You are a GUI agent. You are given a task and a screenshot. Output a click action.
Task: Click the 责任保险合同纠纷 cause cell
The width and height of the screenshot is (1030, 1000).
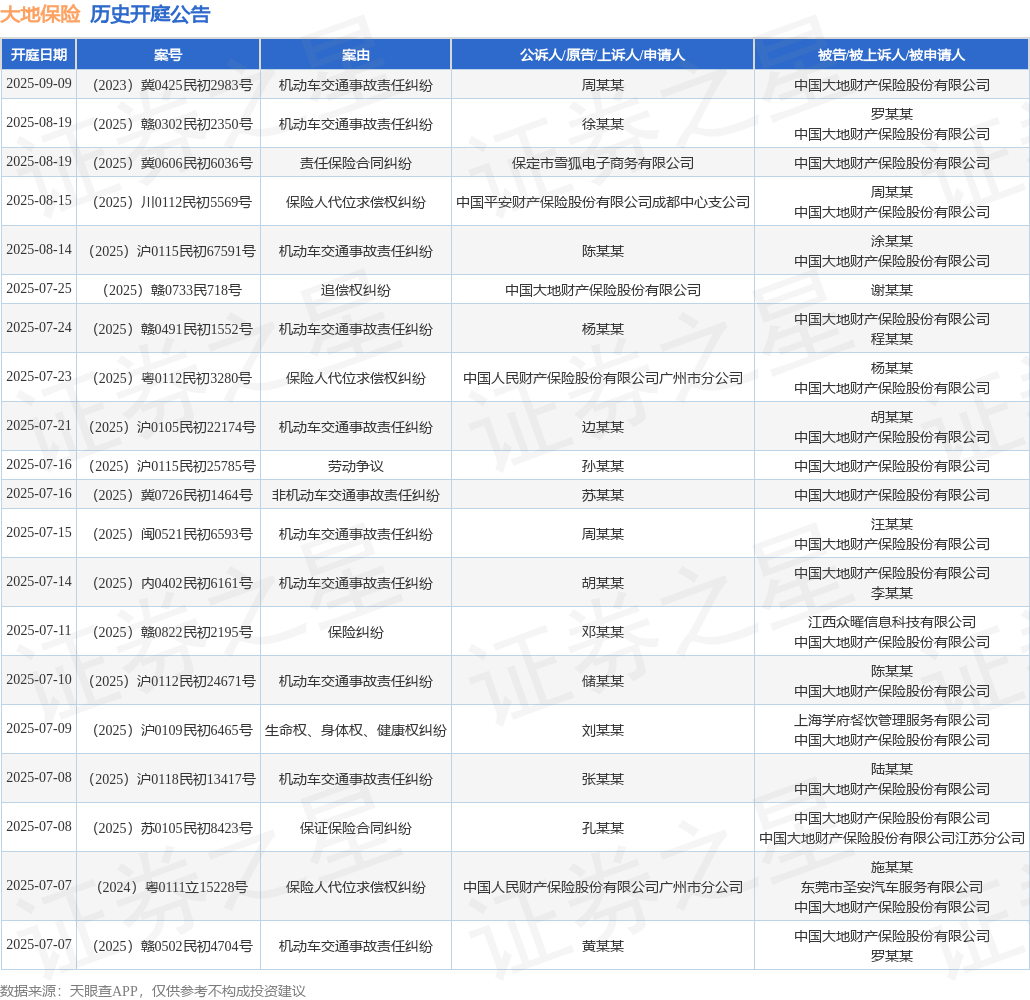click(x=355, y=162)
